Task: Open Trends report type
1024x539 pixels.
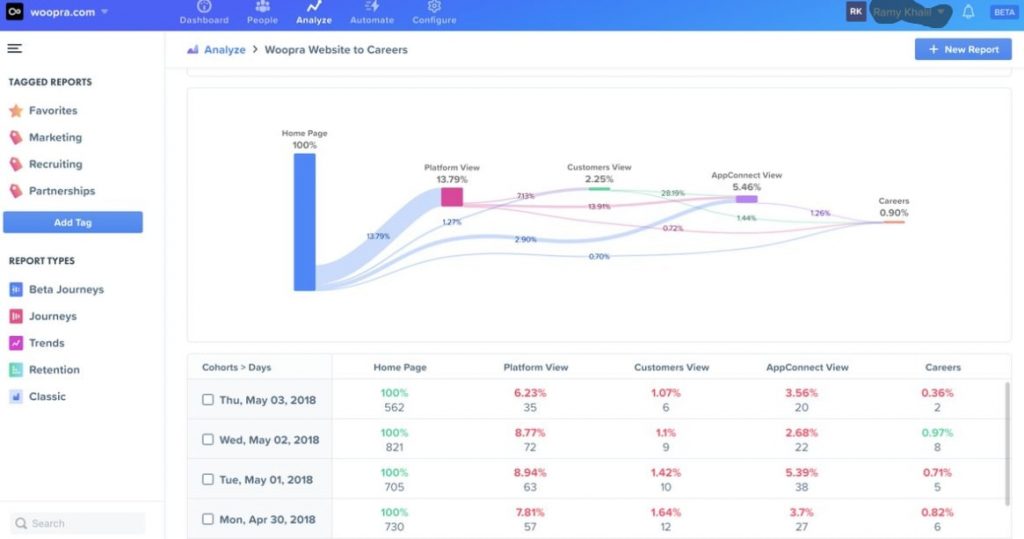Action: pyautogui.click(x=46, y=343)
